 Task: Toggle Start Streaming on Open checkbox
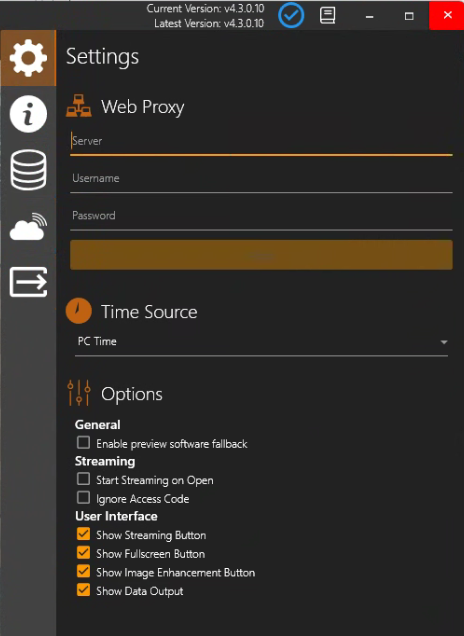tap(84, 479)
